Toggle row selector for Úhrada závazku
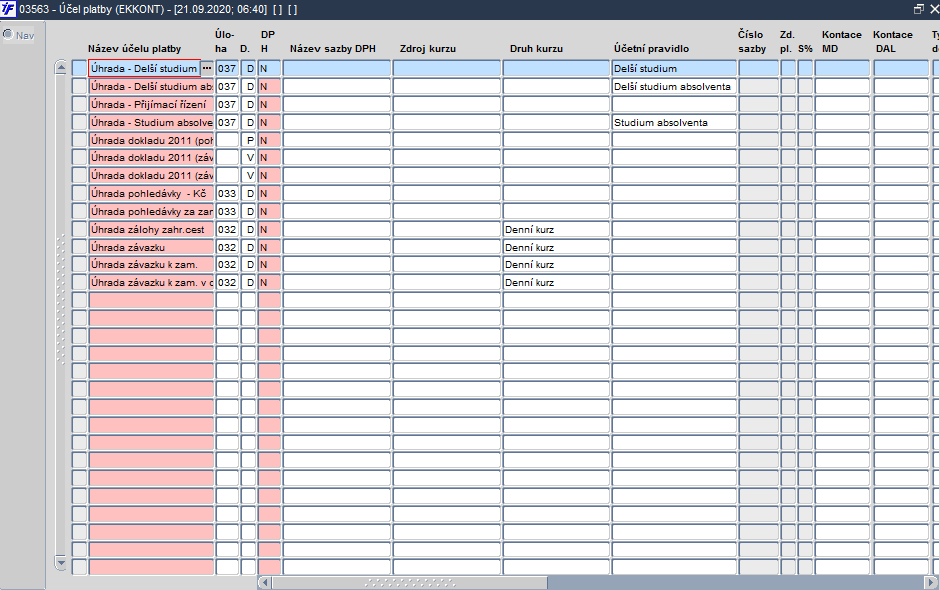 point(79,247)
